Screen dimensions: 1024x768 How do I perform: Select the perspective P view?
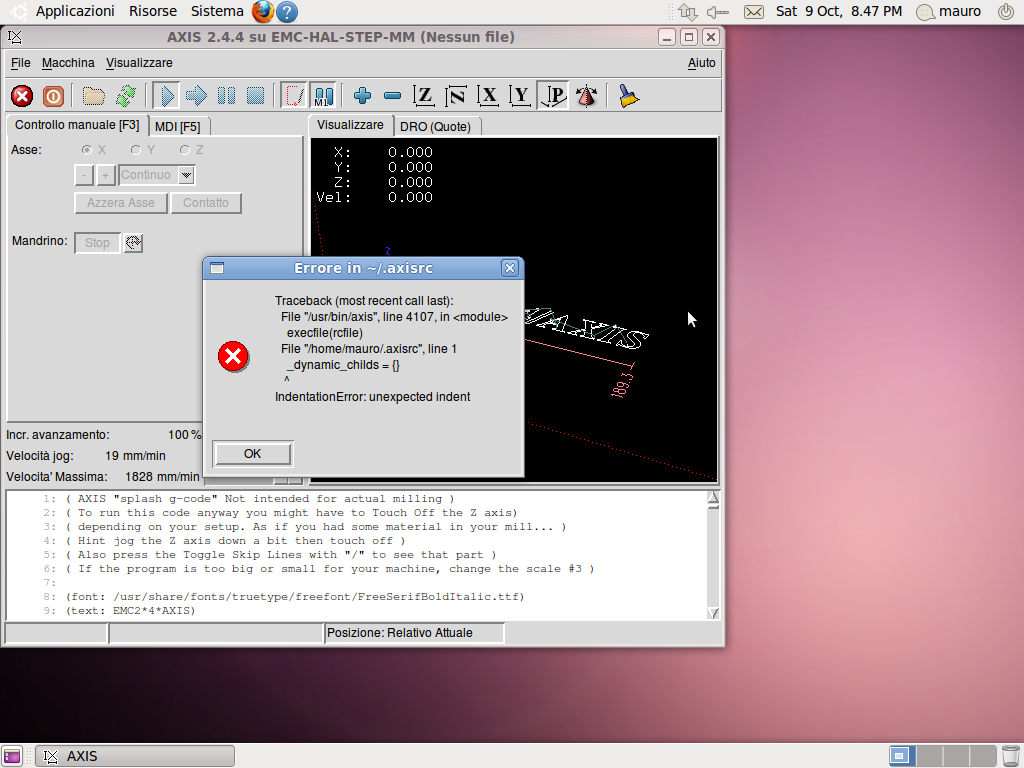552,96
